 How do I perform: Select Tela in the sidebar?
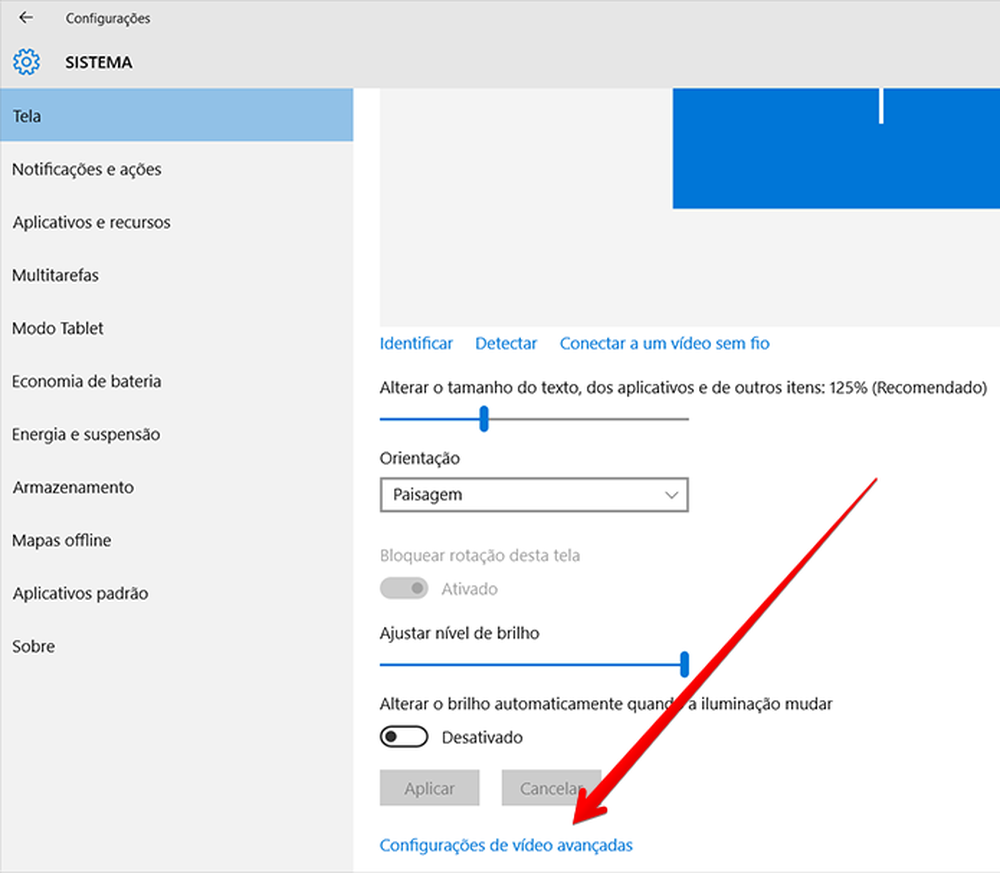[x=26, y=115]
